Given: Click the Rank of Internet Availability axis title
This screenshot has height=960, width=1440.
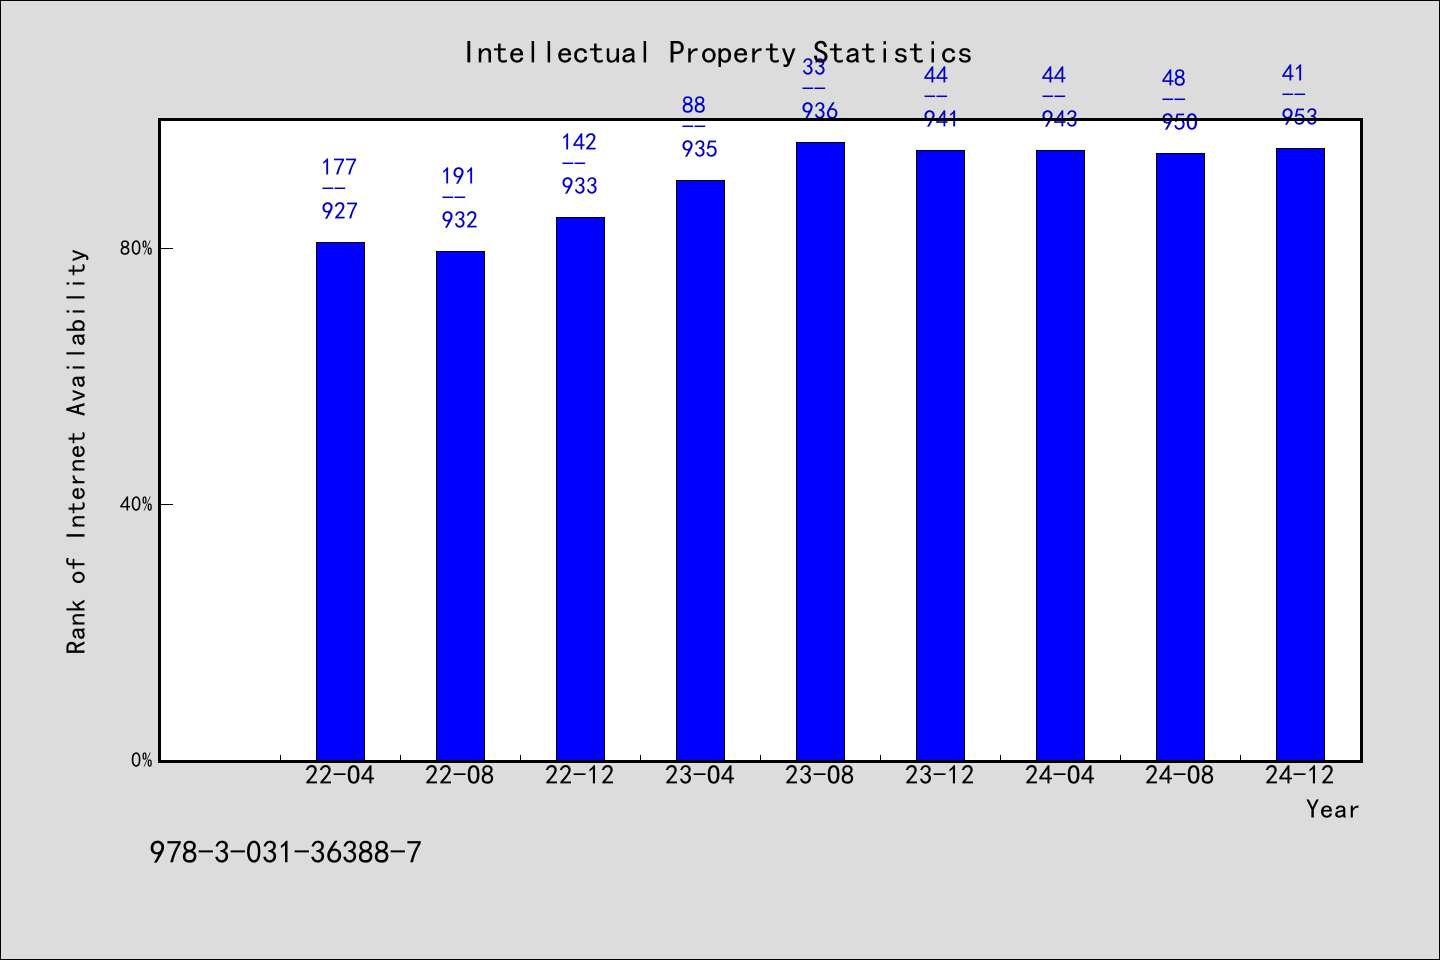Looking at the screenshot, I should click(77, 451).
